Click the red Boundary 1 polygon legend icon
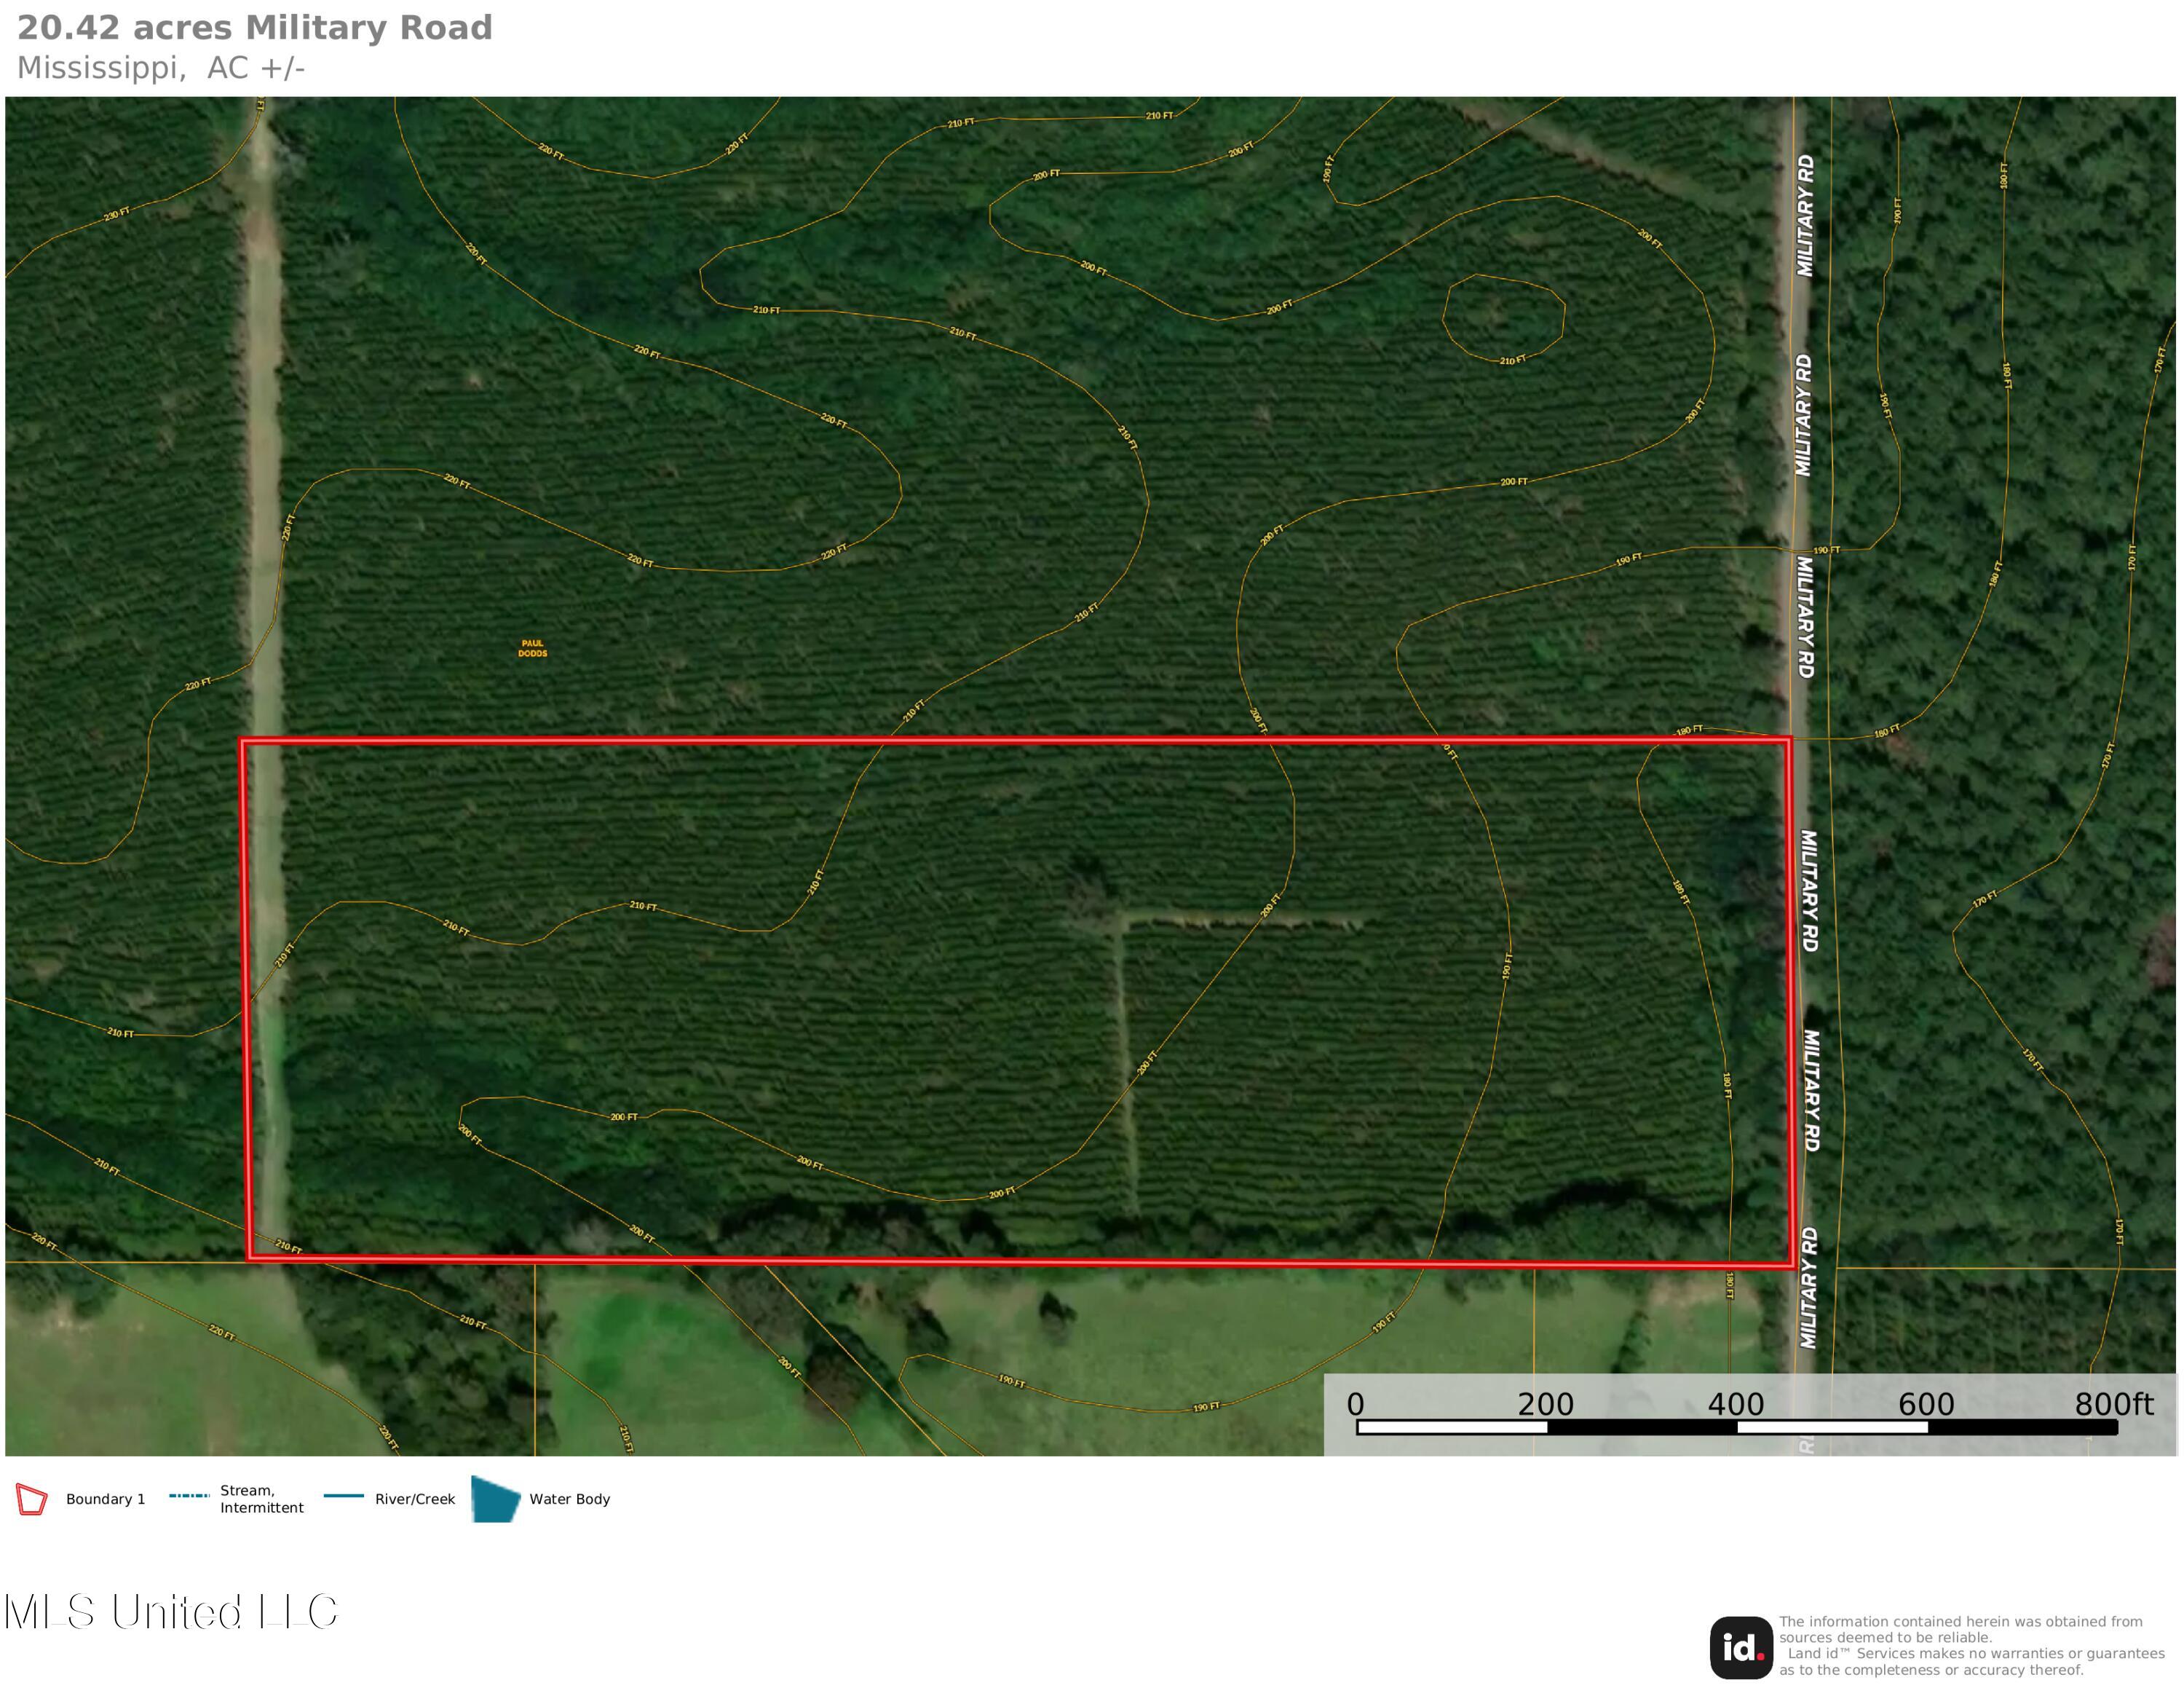Image resolution: width=2184 pixels, height=1688 pixels. click(32, 1499)
